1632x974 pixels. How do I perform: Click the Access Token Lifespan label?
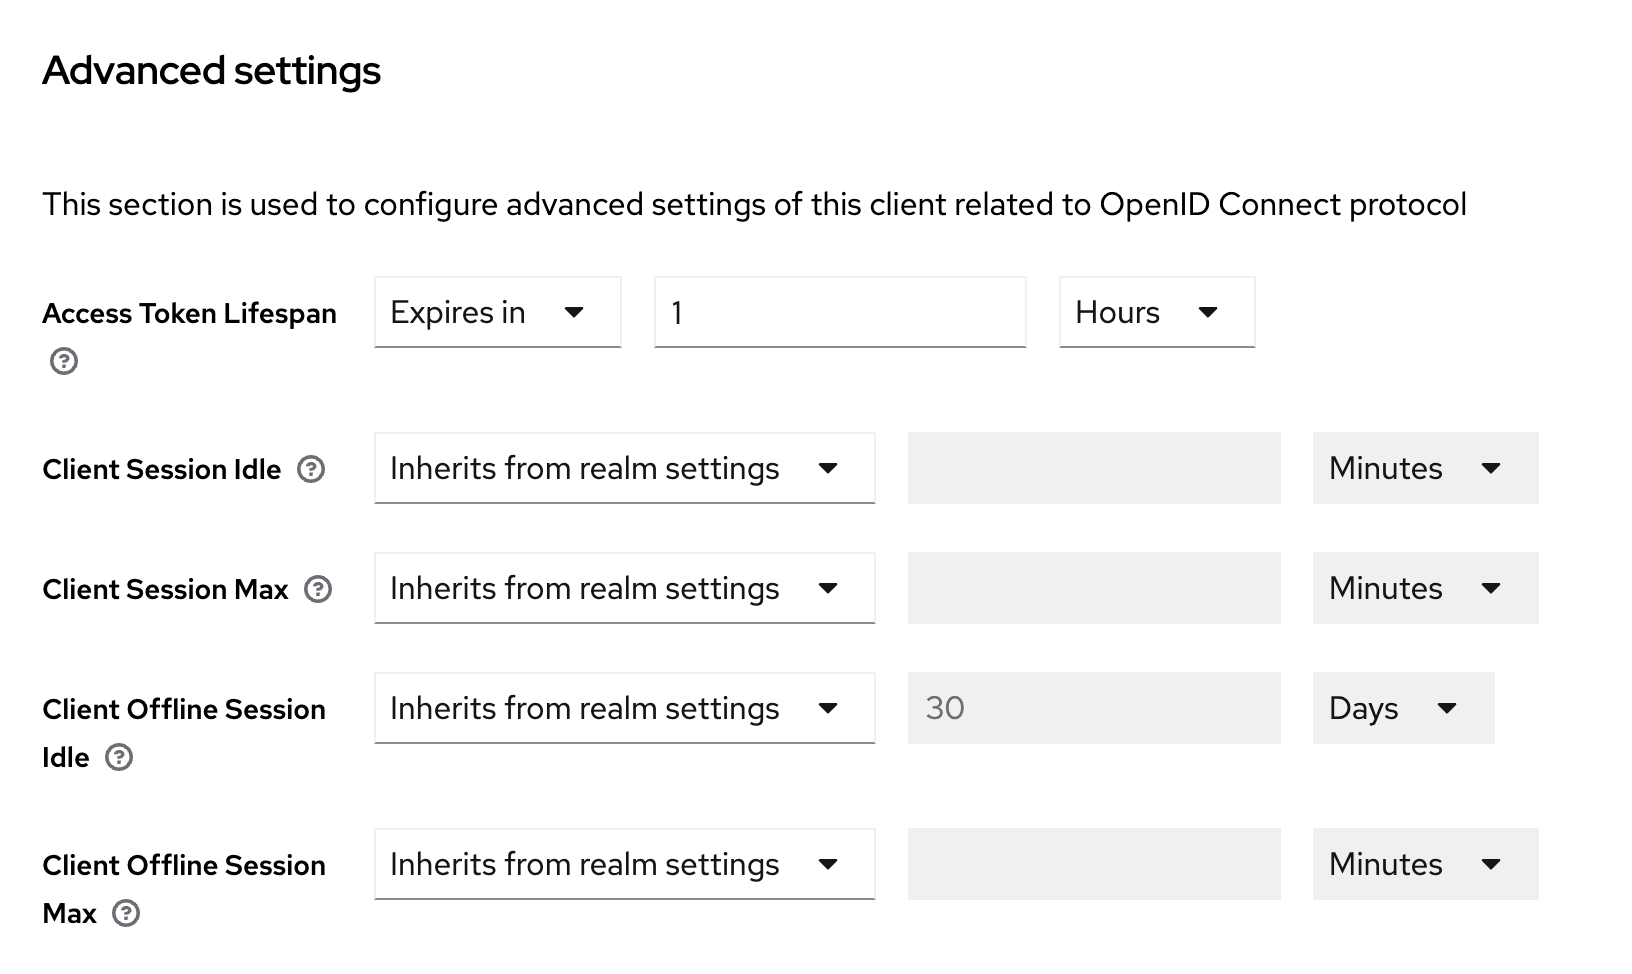189,313
